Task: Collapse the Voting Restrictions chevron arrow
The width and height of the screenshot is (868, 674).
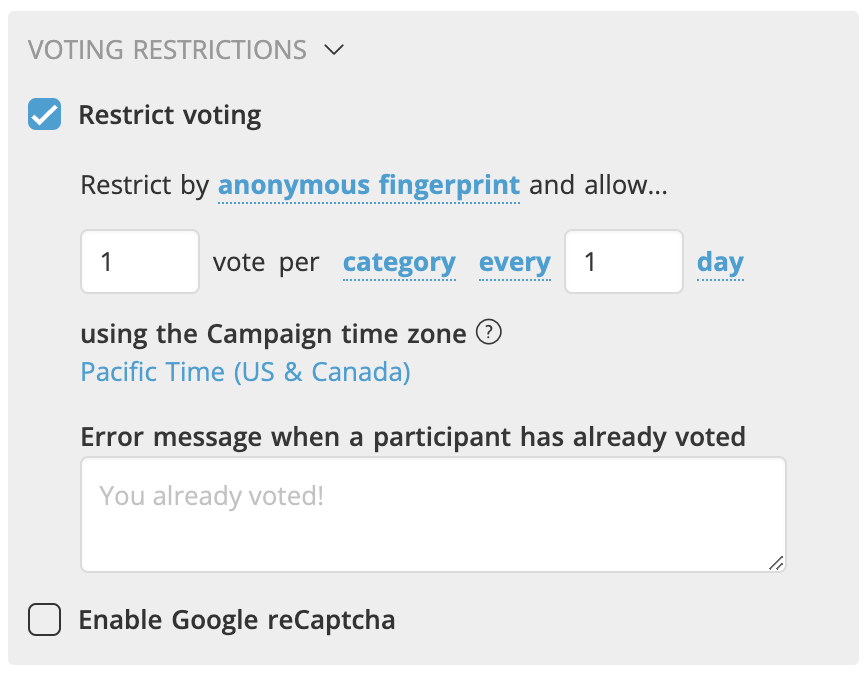Action: (334, 49)
